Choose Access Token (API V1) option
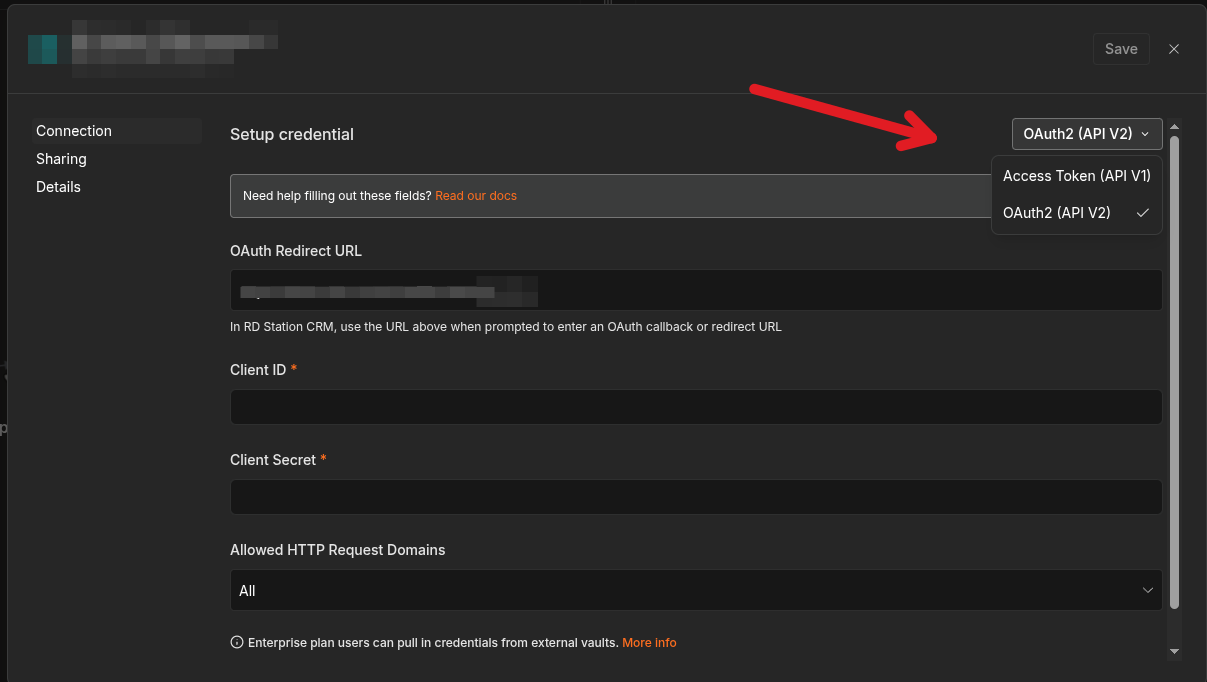 click(x=1077, y=176)
